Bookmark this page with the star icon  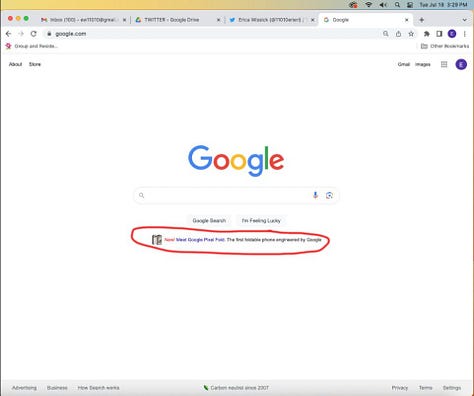click(x=411, y=34)
